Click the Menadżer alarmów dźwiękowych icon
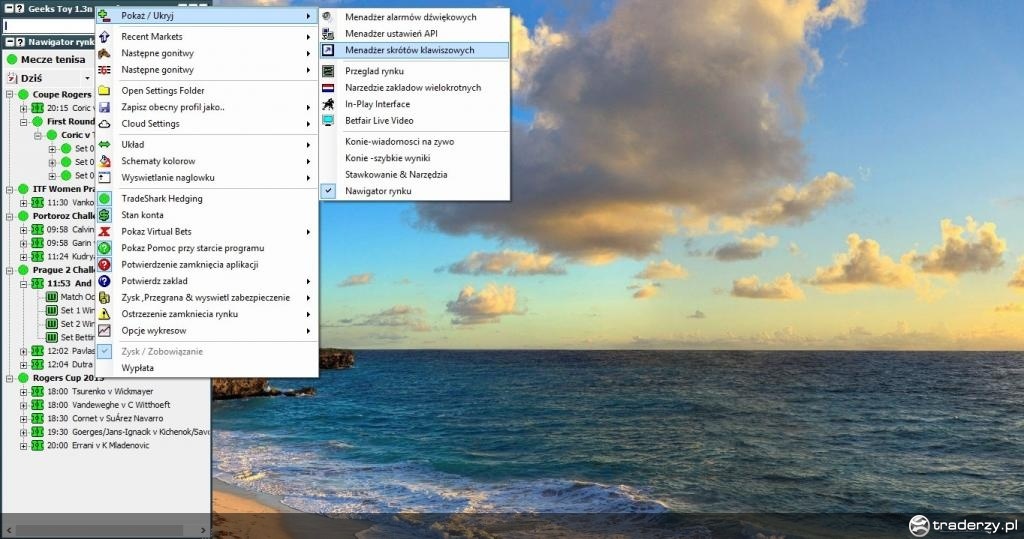This screenshot has height=539, width=1024. pyautogui.click(x=328, y=17)
